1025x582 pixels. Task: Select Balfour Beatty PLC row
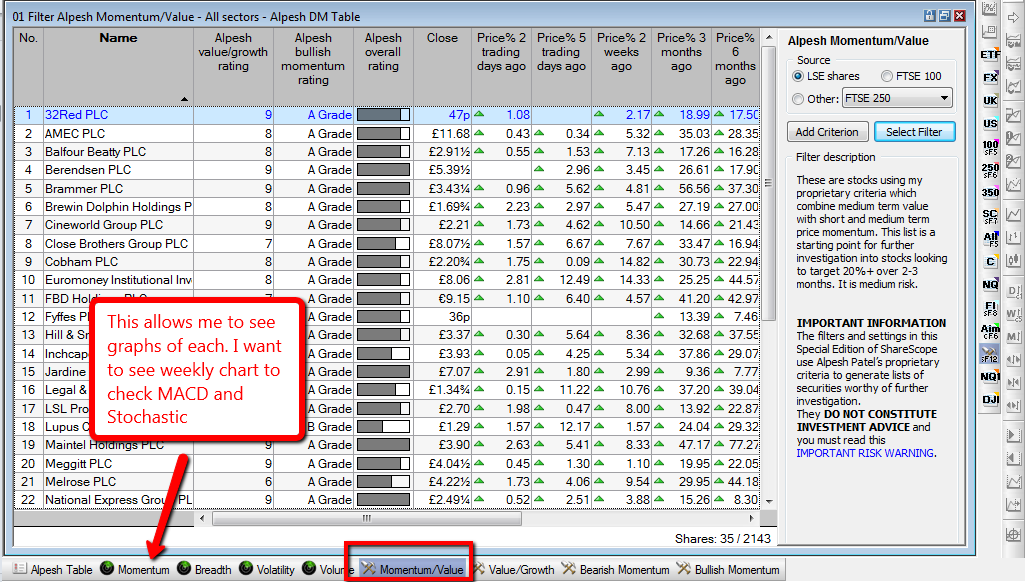coord(387,152)
